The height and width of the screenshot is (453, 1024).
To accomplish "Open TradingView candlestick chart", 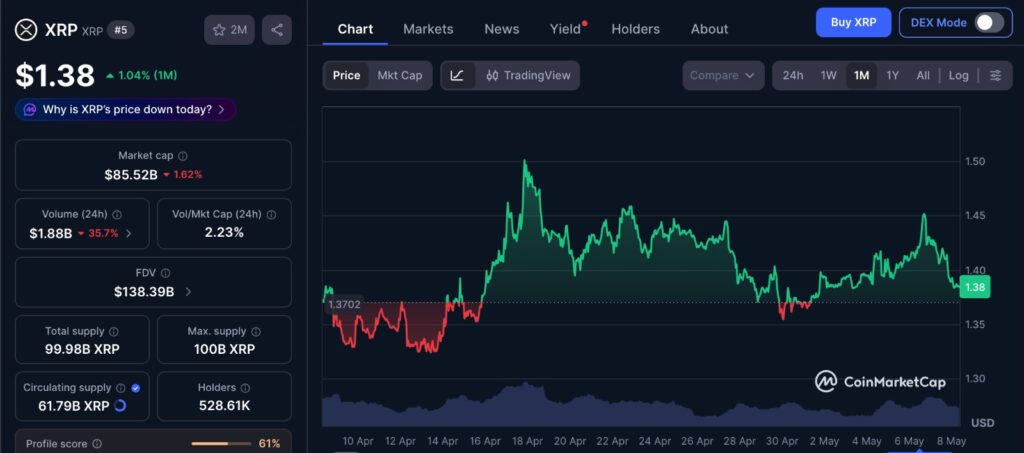I will tap(528, 76).
